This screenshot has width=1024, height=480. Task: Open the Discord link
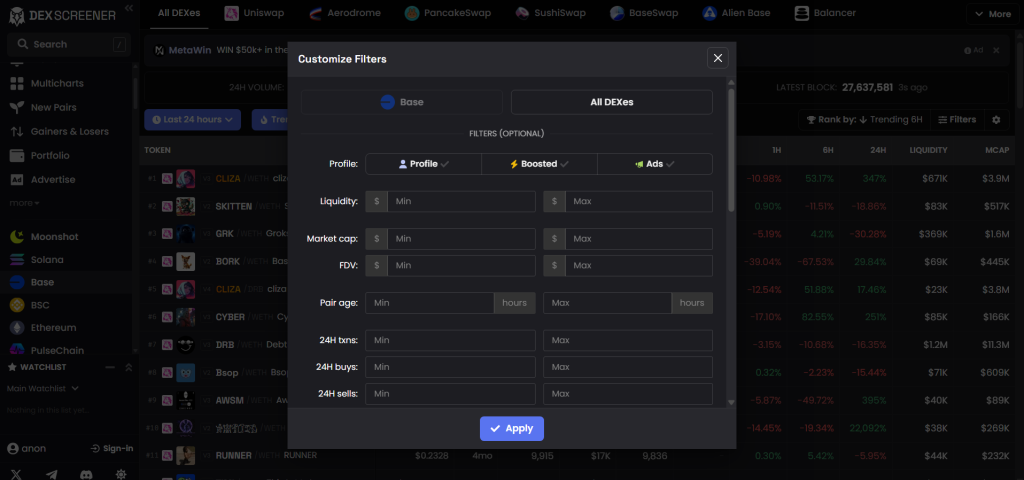click(x=86, y=474)
